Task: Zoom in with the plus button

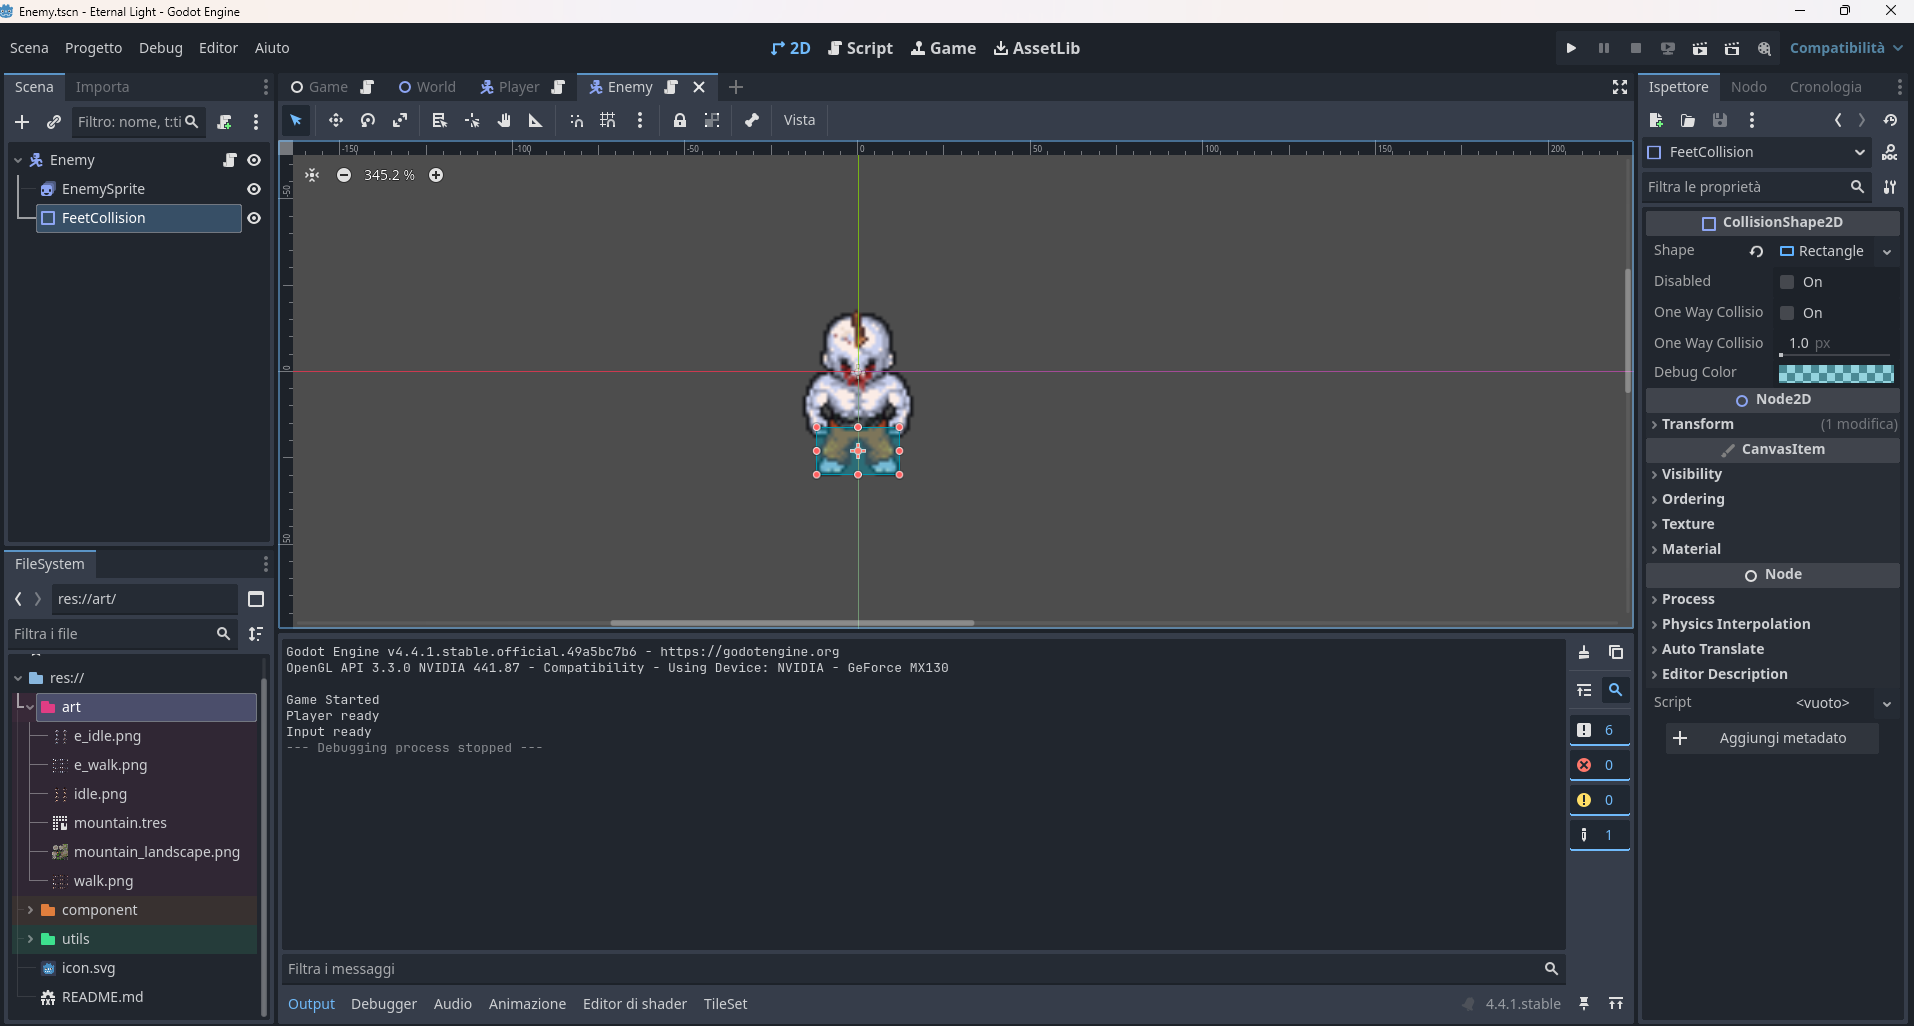Action: pyautogui.click(x=436, y=175)
